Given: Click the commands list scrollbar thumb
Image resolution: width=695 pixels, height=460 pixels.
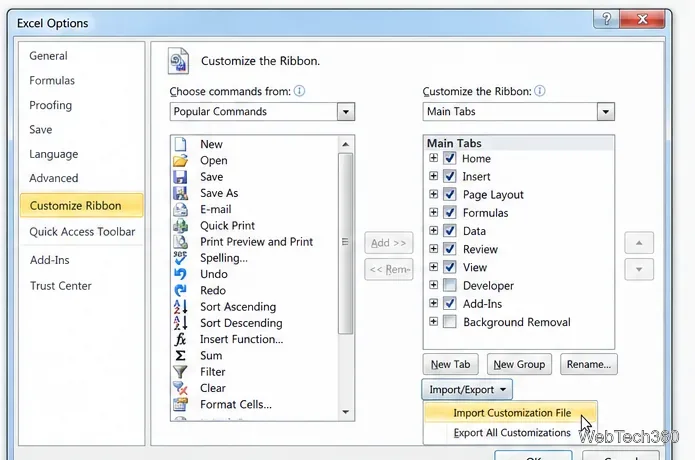Looking at the screenshot, I should pyautogui.click(x=345, y=243).
